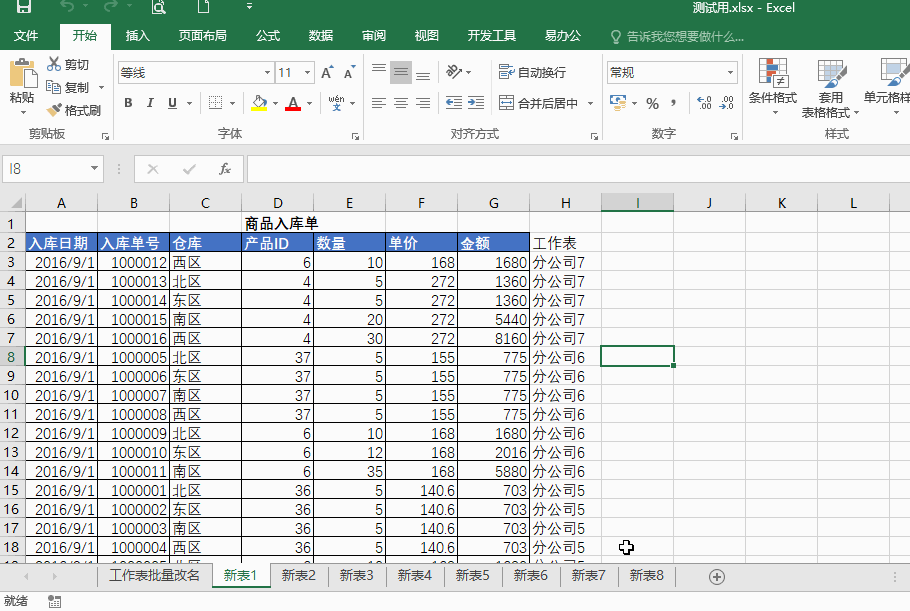
Task: Click the Paste clipboard icon
Action: 23,74
